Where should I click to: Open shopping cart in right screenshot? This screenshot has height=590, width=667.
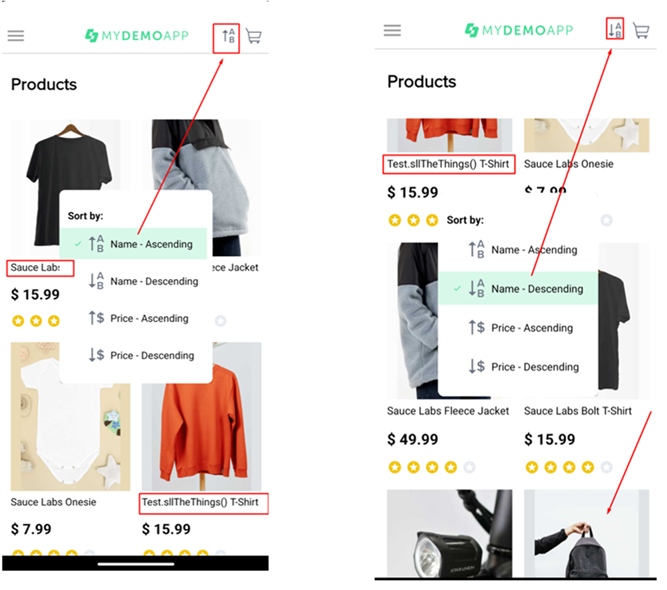(641, 31)
